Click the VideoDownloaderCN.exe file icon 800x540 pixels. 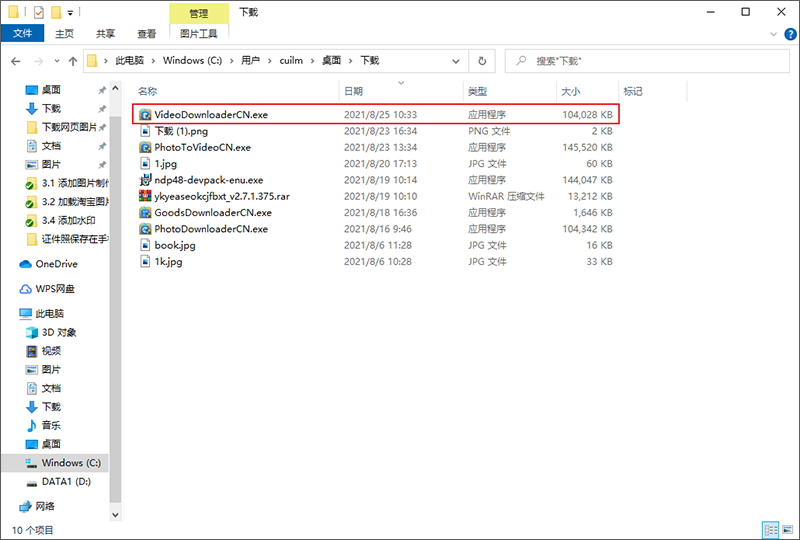(145, 114)
